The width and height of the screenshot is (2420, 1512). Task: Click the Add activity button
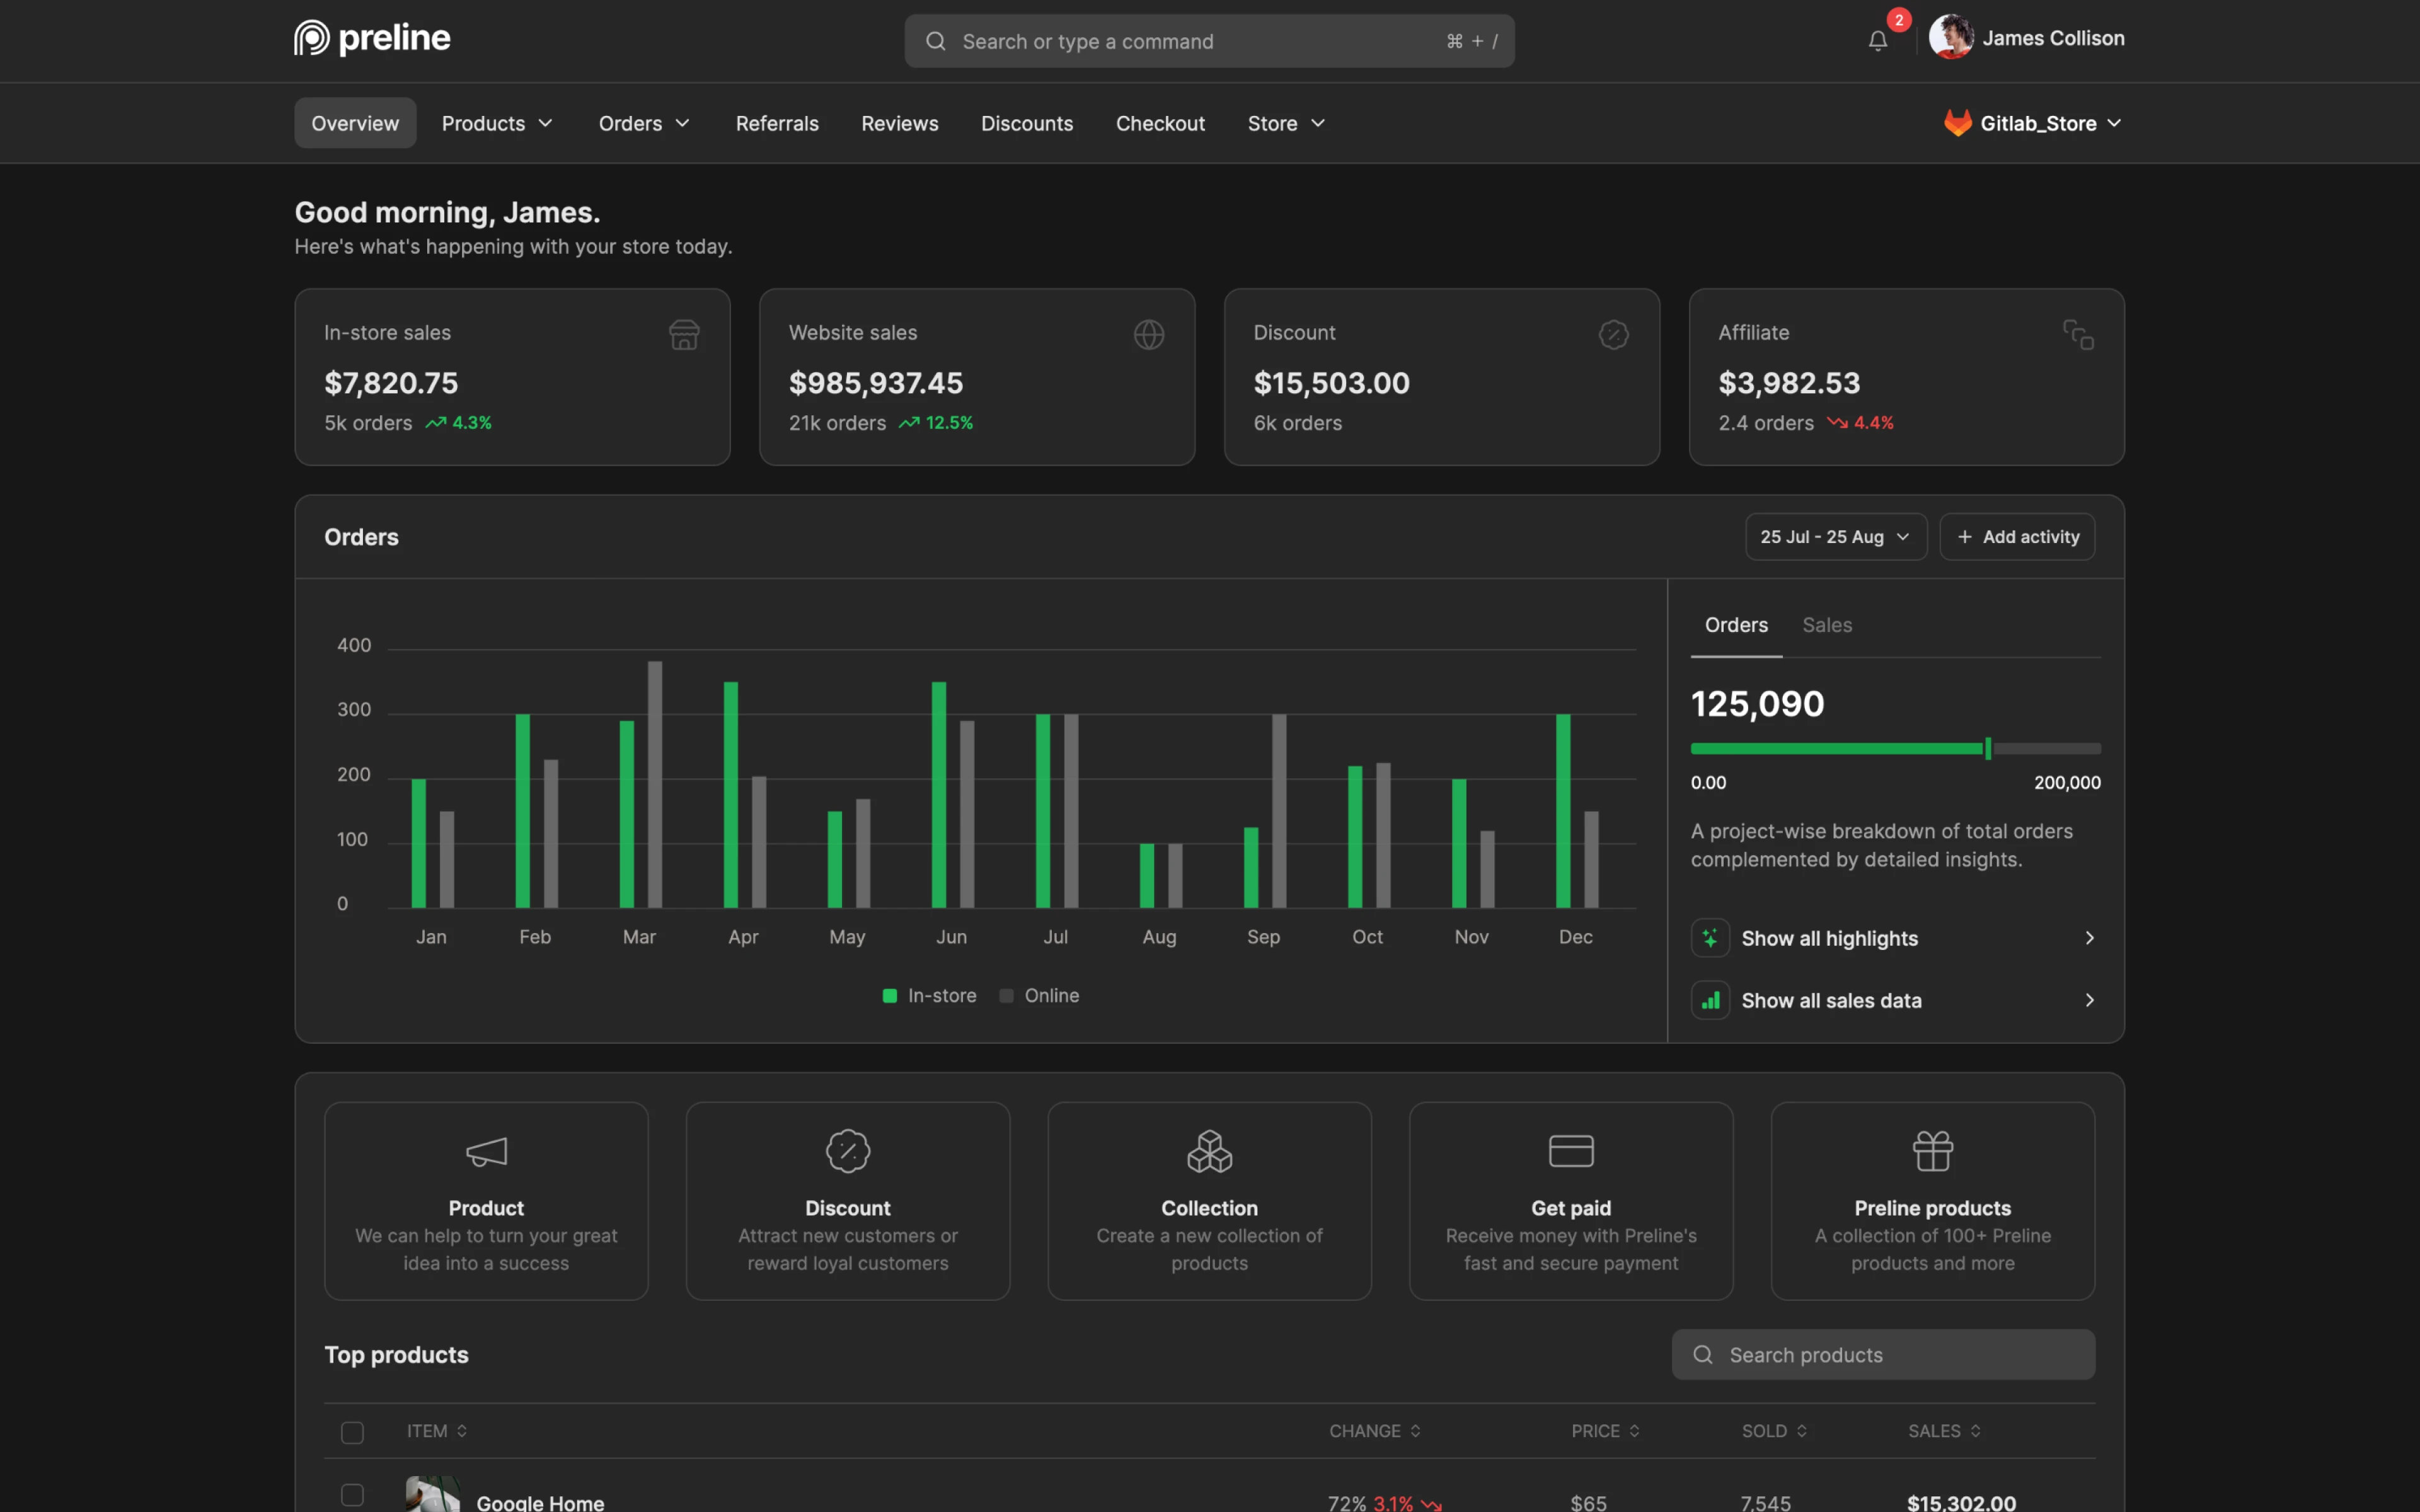click(x=2017, y=536)
